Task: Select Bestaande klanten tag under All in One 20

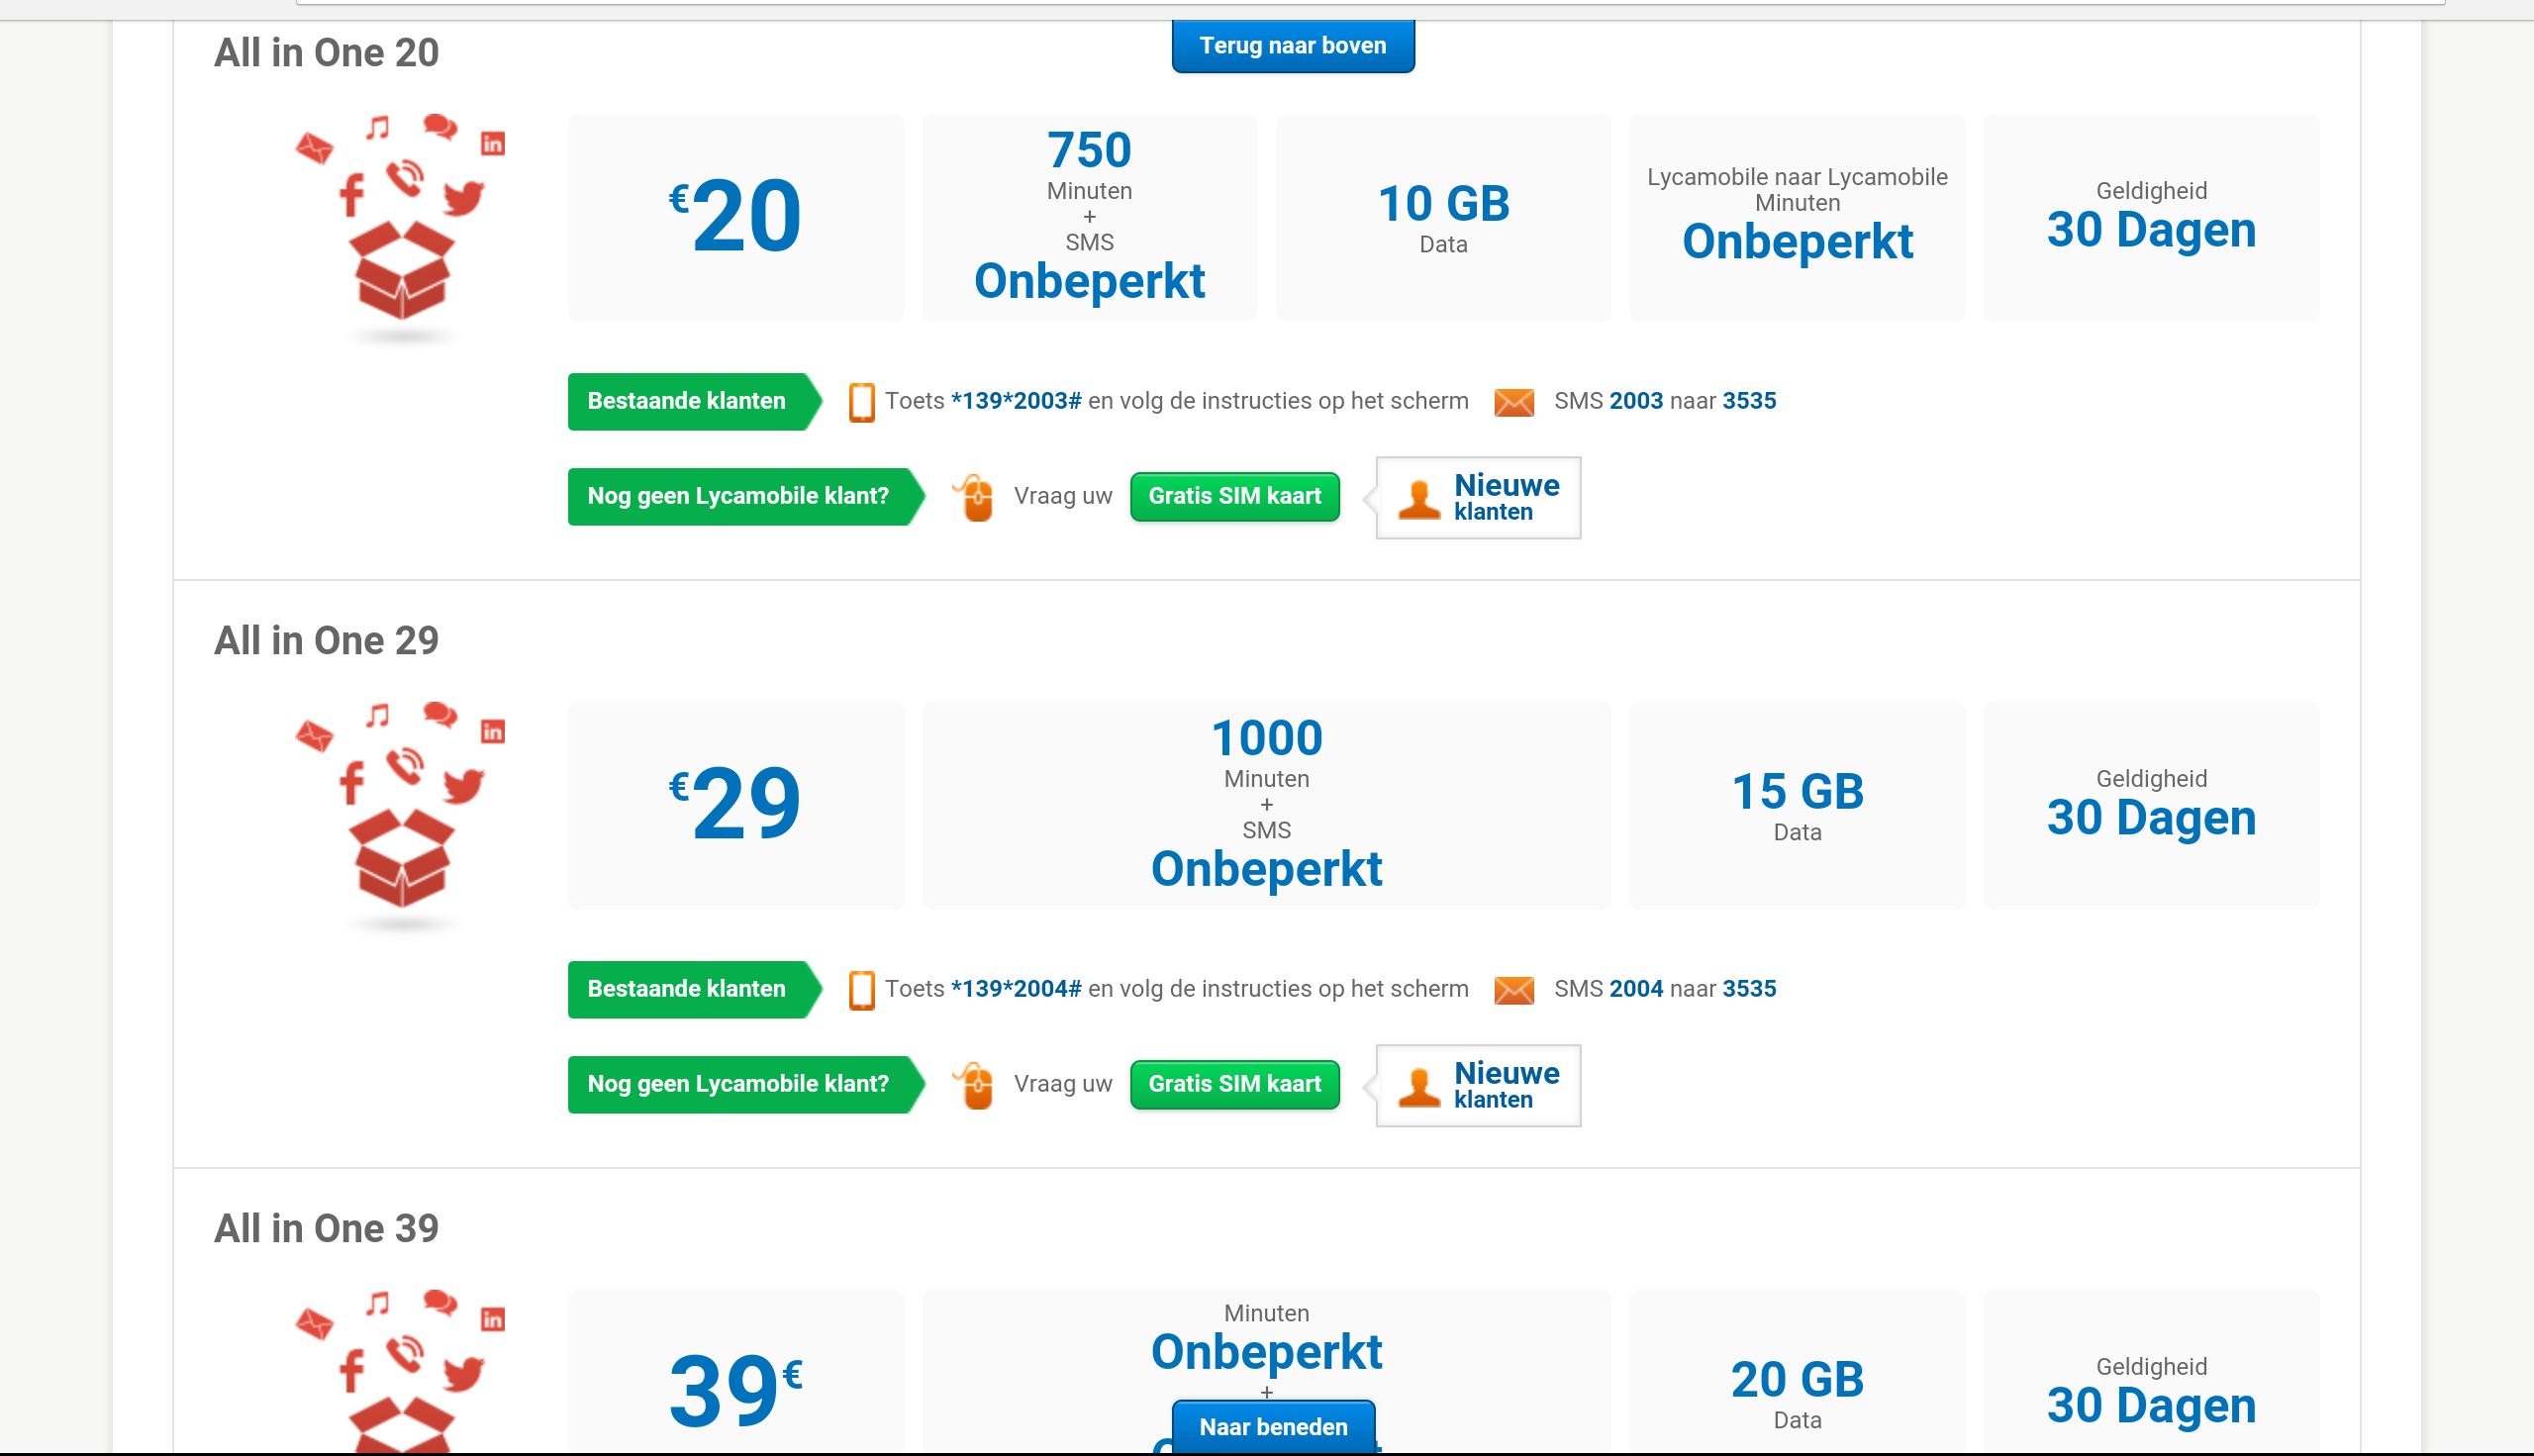Action: [687, 402]
